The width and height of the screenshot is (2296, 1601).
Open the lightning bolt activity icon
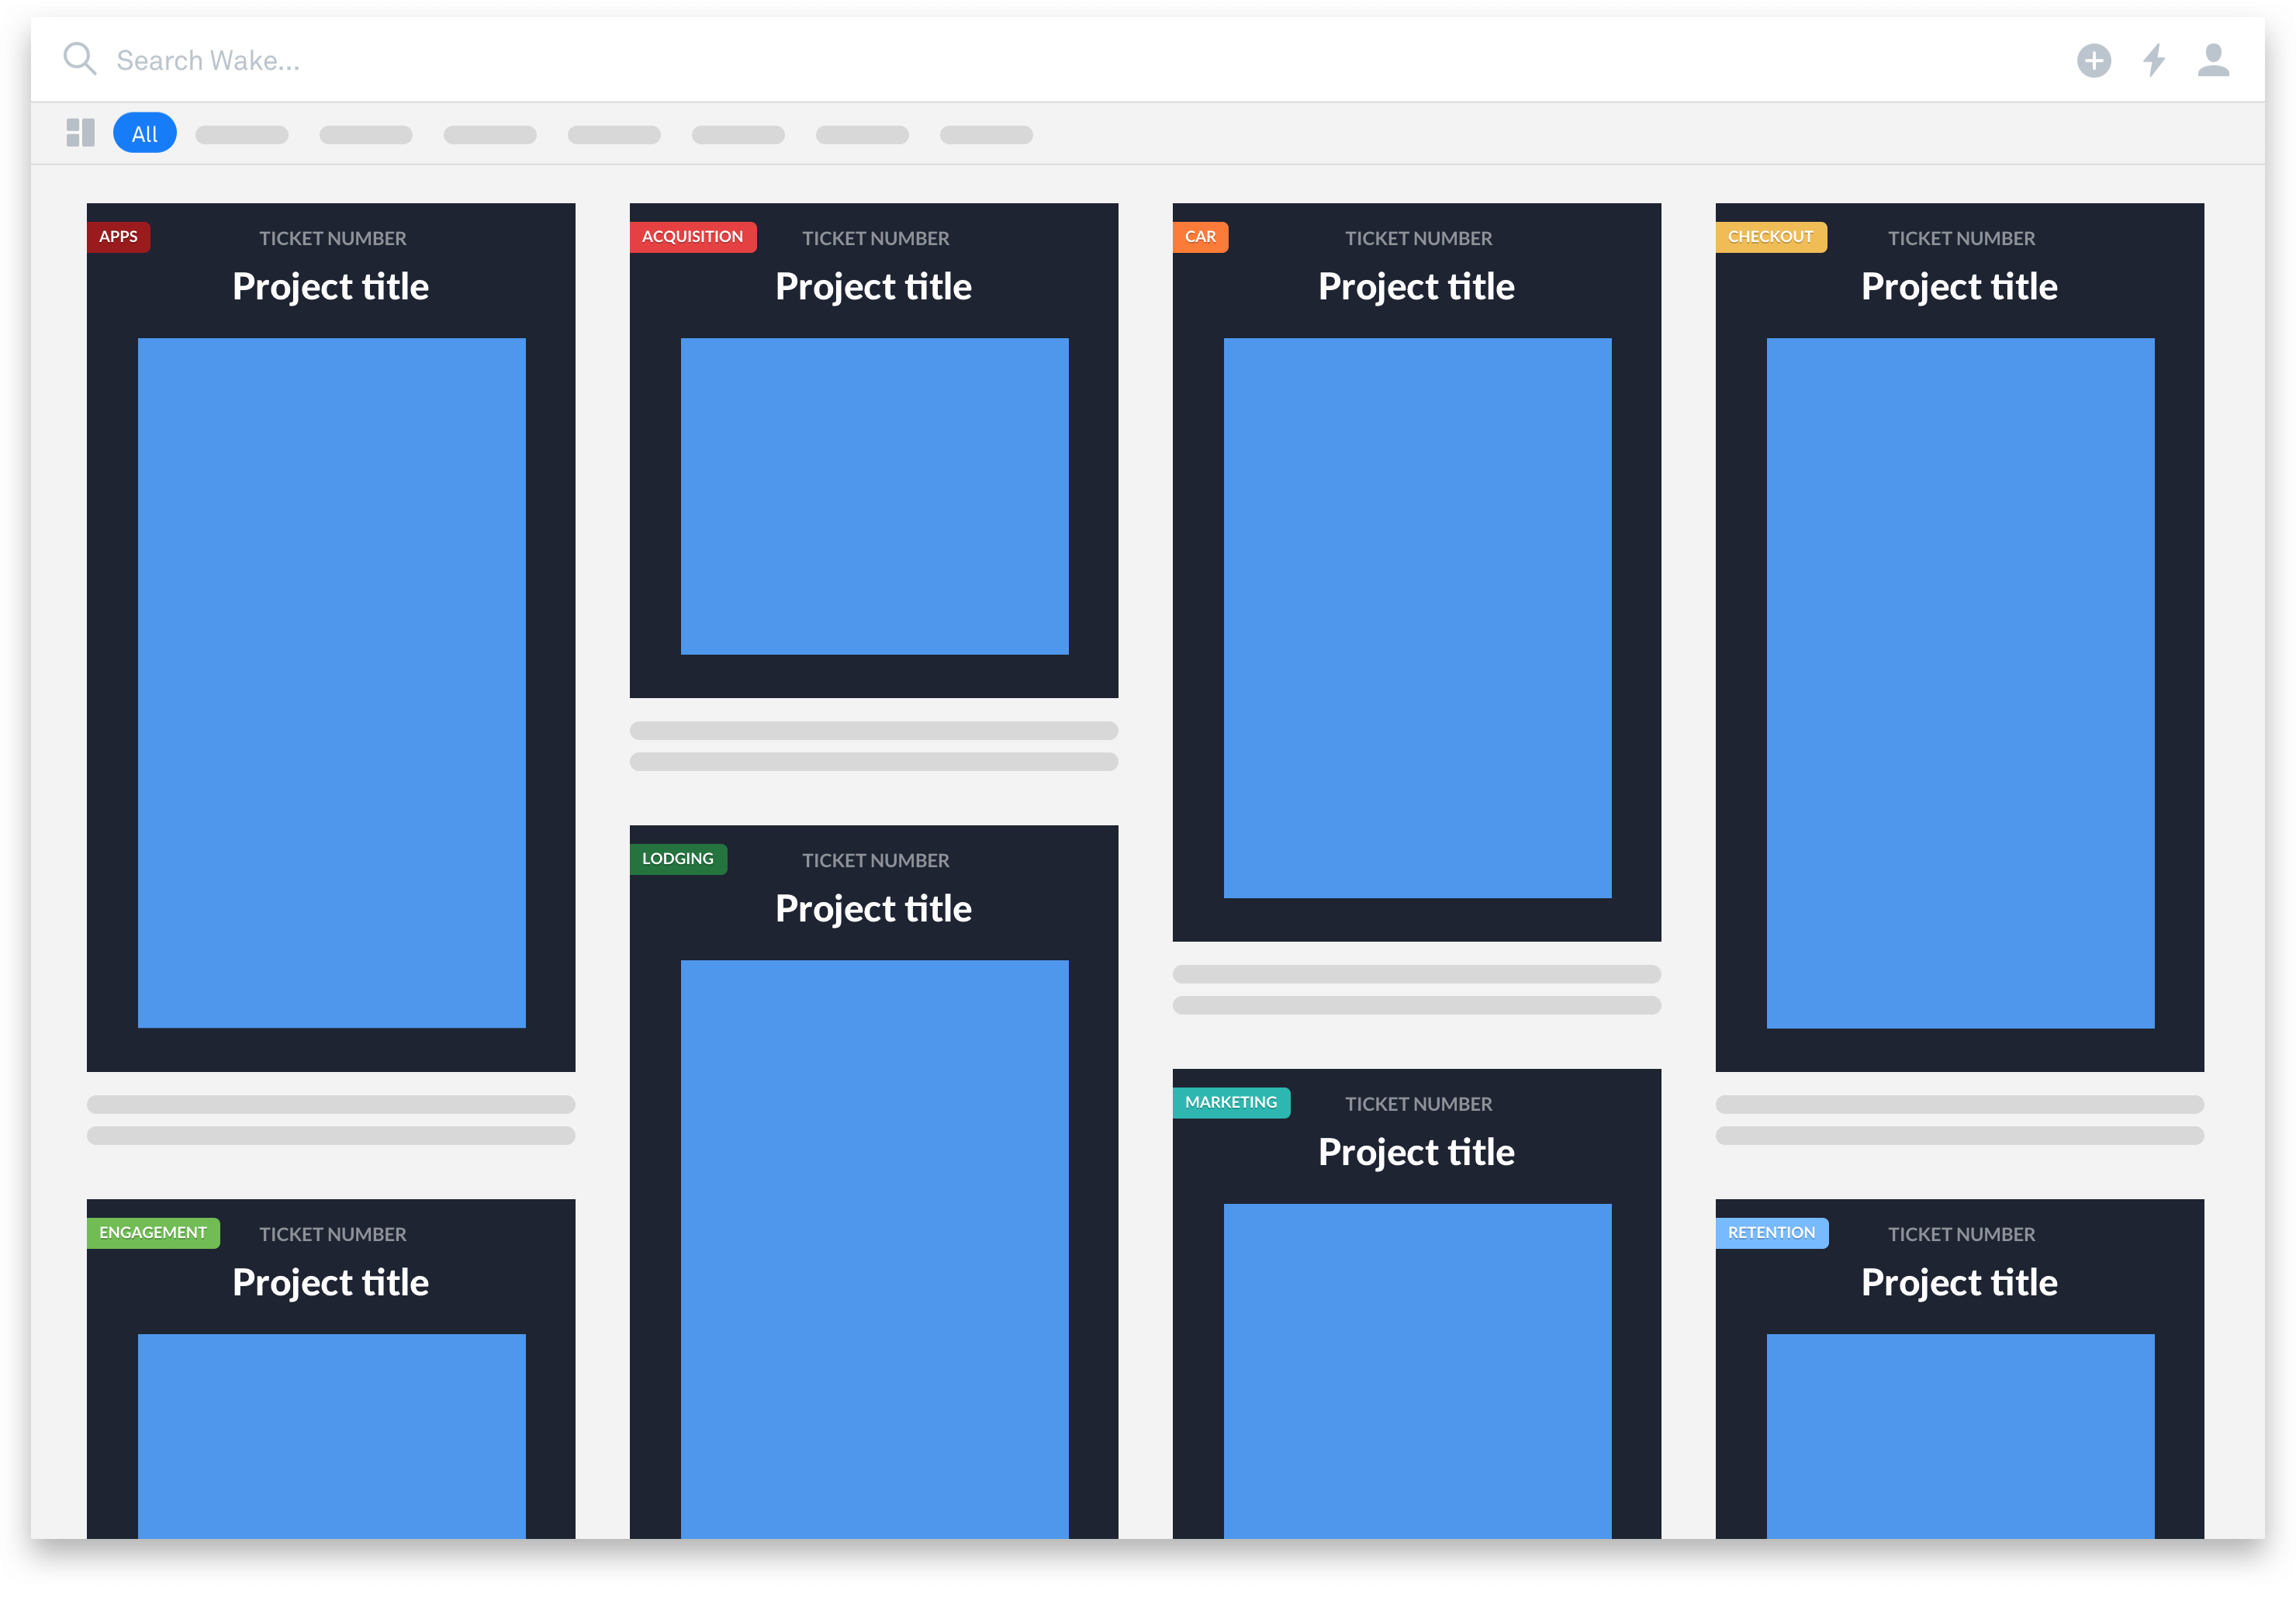[x=2154, y=60]
